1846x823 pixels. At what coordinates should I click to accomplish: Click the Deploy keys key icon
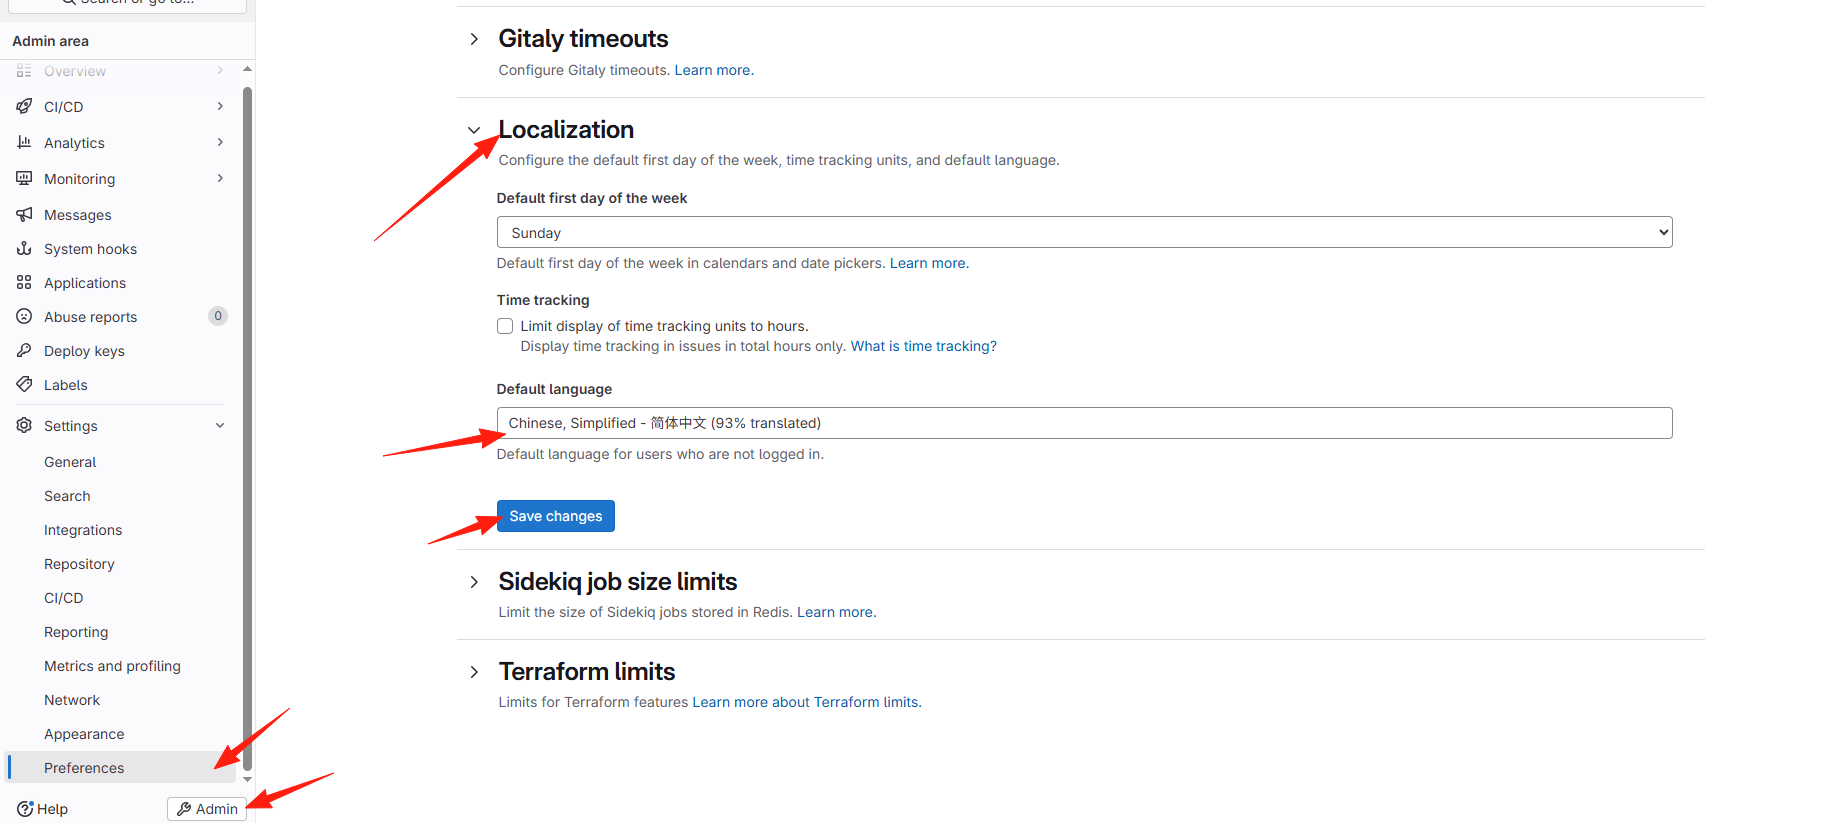pyautogui.click(x=24, y=350)
